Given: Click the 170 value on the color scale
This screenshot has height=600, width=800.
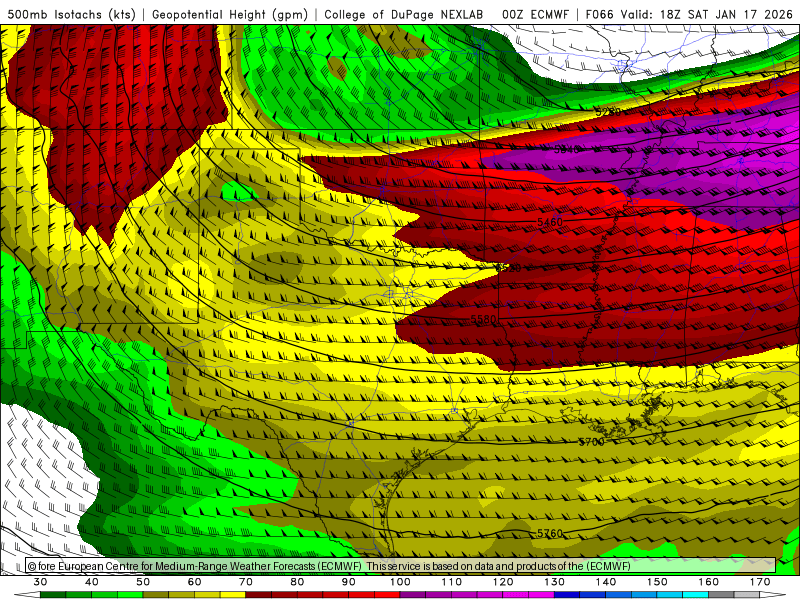Looking at the screenshot, I should point(760,582).
